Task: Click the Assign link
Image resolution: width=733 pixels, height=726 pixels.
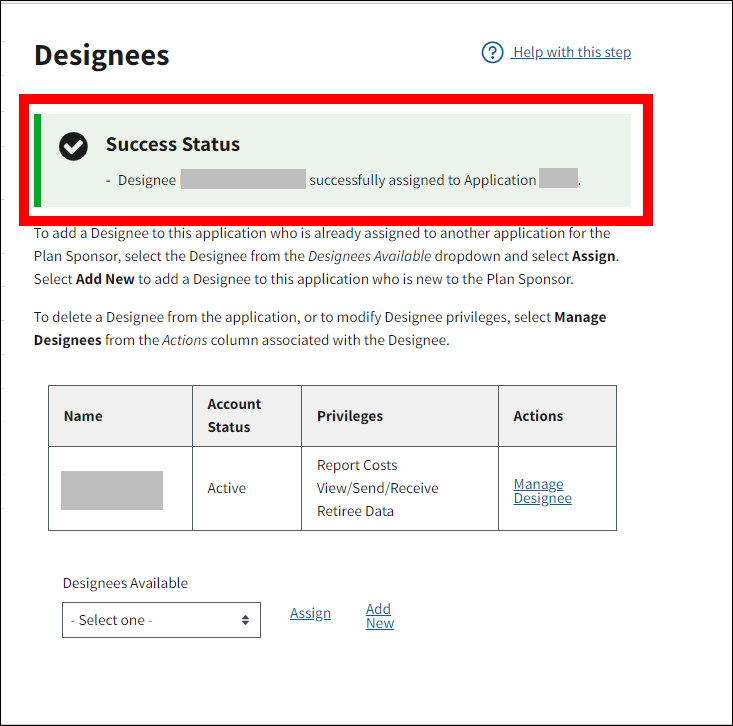Action: (x=310, y=613)
